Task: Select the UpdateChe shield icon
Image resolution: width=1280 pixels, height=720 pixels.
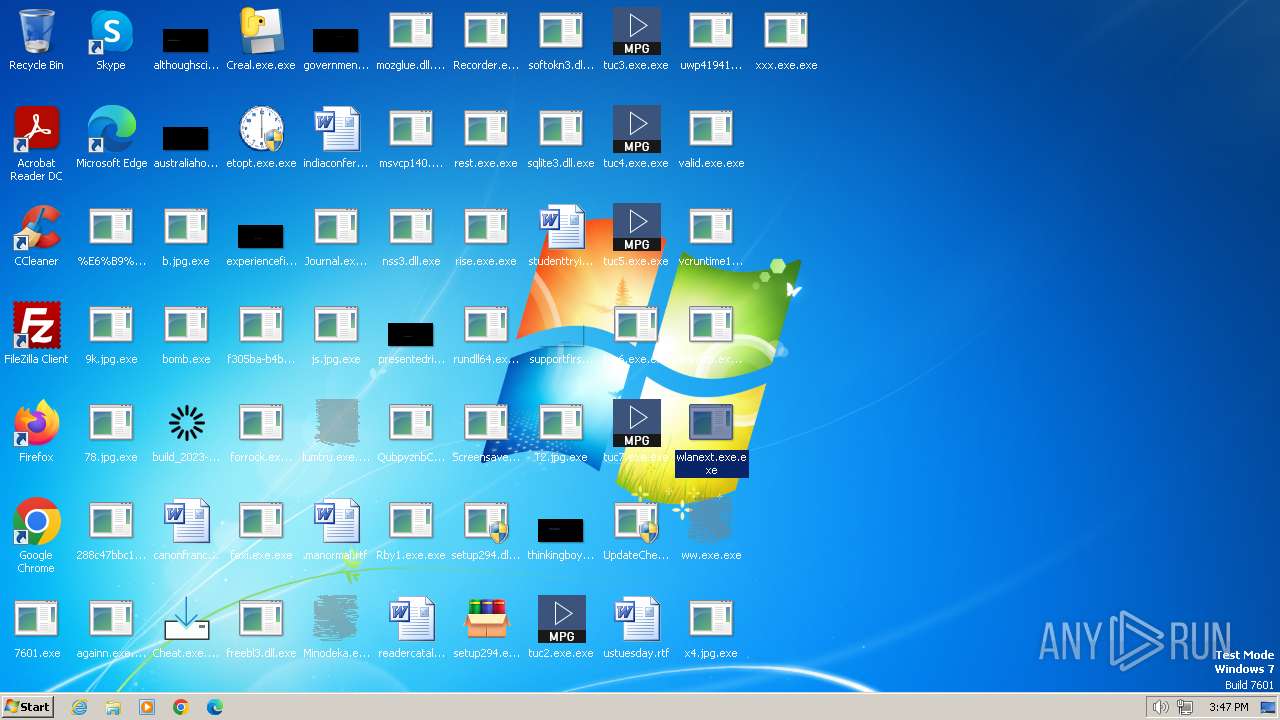Action: point(637,522)
